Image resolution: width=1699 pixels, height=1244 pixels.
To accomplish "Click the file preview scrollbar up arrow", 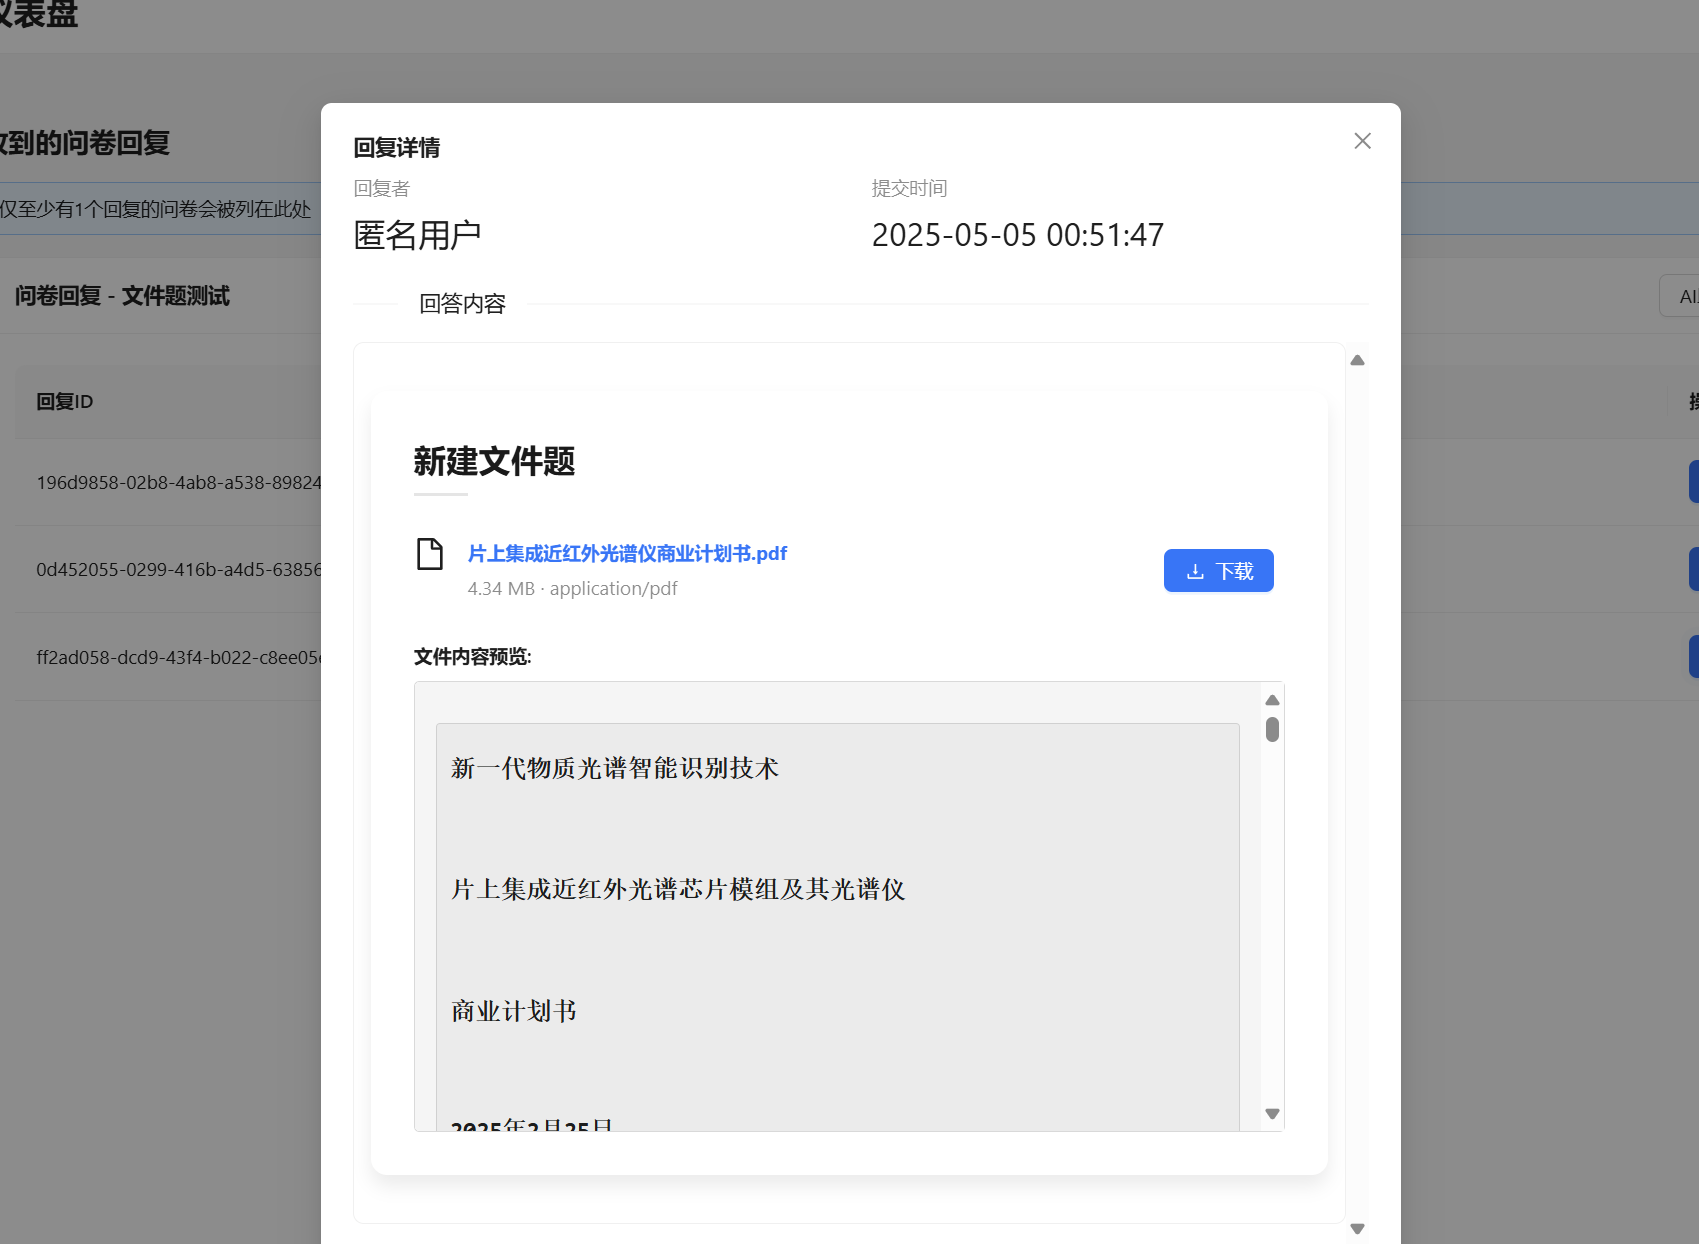I will point(1272,700).
